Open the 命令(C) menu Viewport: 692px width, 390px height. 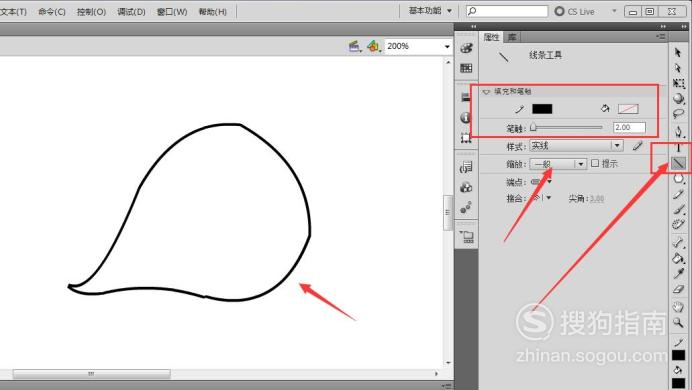[52, 12]
